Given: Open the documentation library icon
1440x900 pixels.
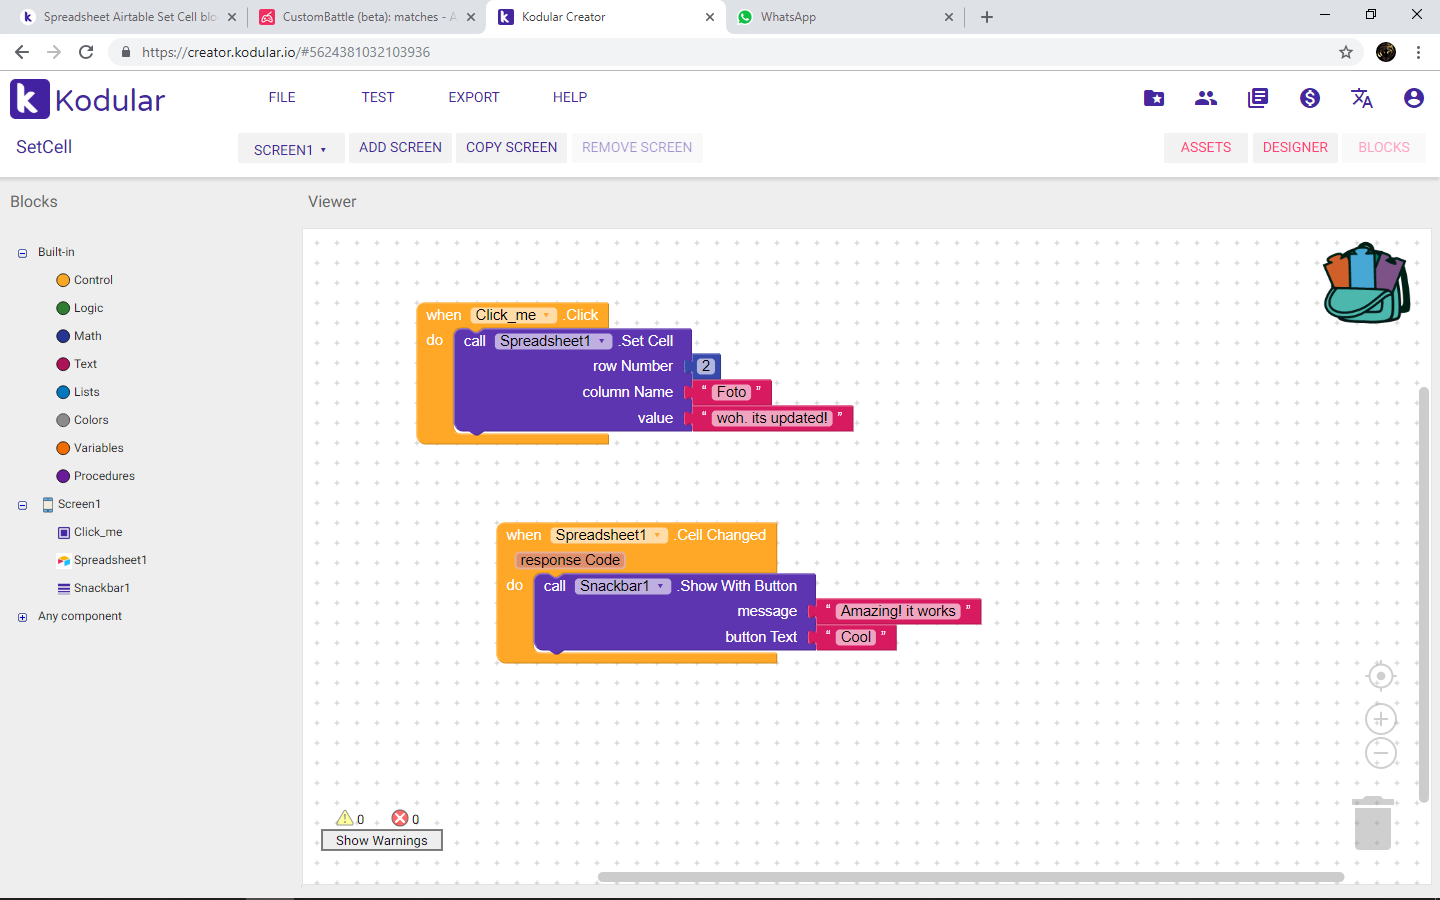Looking at the screenshot, I should pos(1258,98).
